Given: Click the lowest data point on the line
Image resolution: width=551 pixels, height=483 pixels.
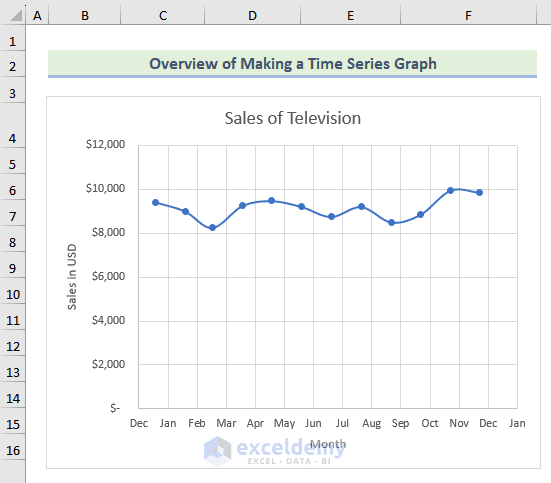Looking at the screenshot, I should tap(212, 228).
